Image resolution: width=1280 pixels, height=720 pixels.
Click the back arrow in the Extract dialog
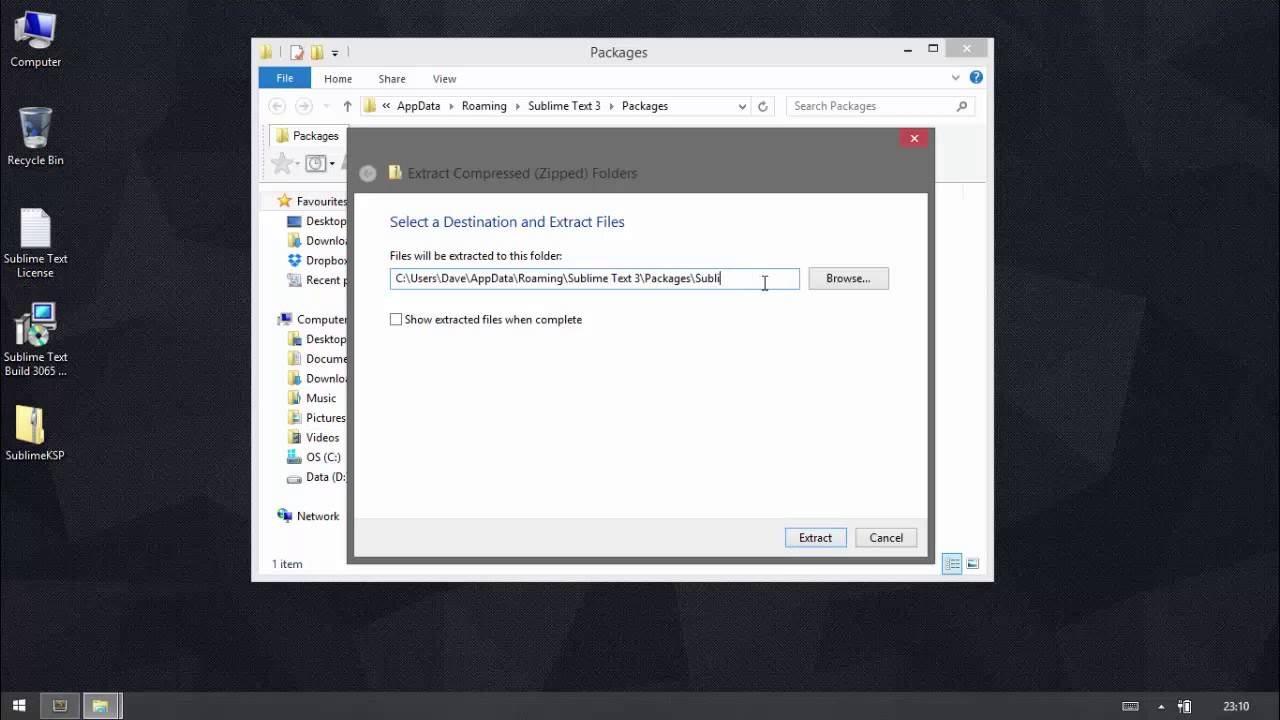pyautogui.click(x=368, y=173)
